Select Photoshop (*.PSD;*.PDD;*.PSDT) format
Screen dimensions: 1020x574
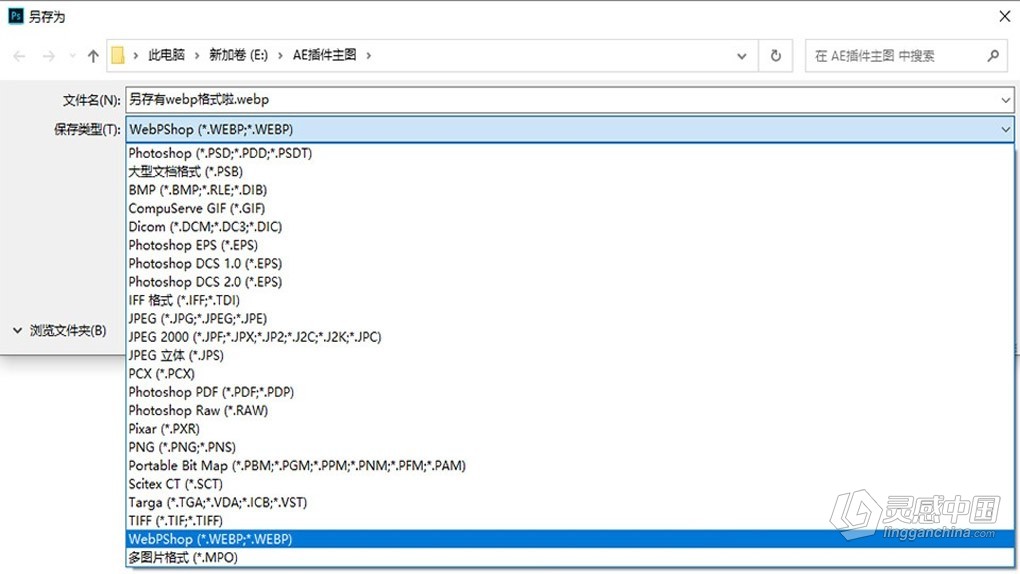[x=569, y=153]
